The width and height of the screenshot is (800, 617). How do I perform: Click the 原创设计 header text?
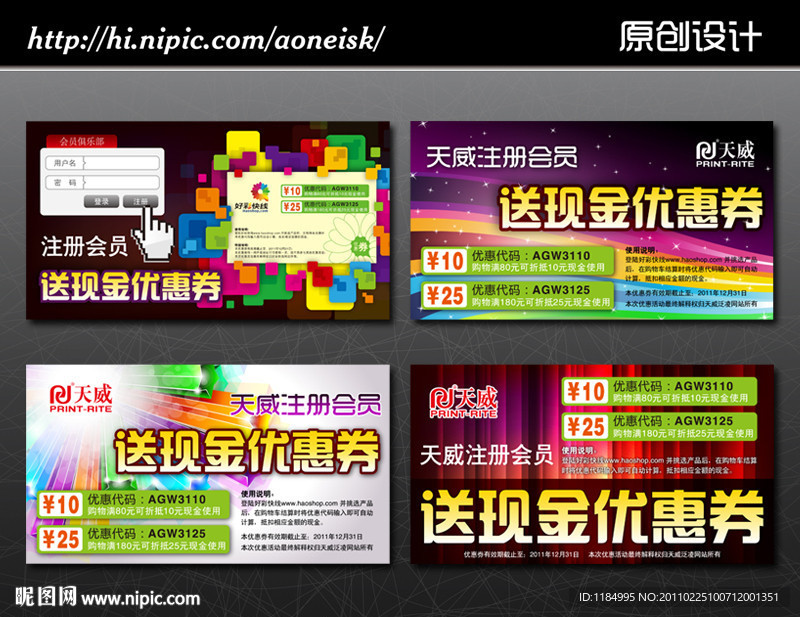(690, 37)
